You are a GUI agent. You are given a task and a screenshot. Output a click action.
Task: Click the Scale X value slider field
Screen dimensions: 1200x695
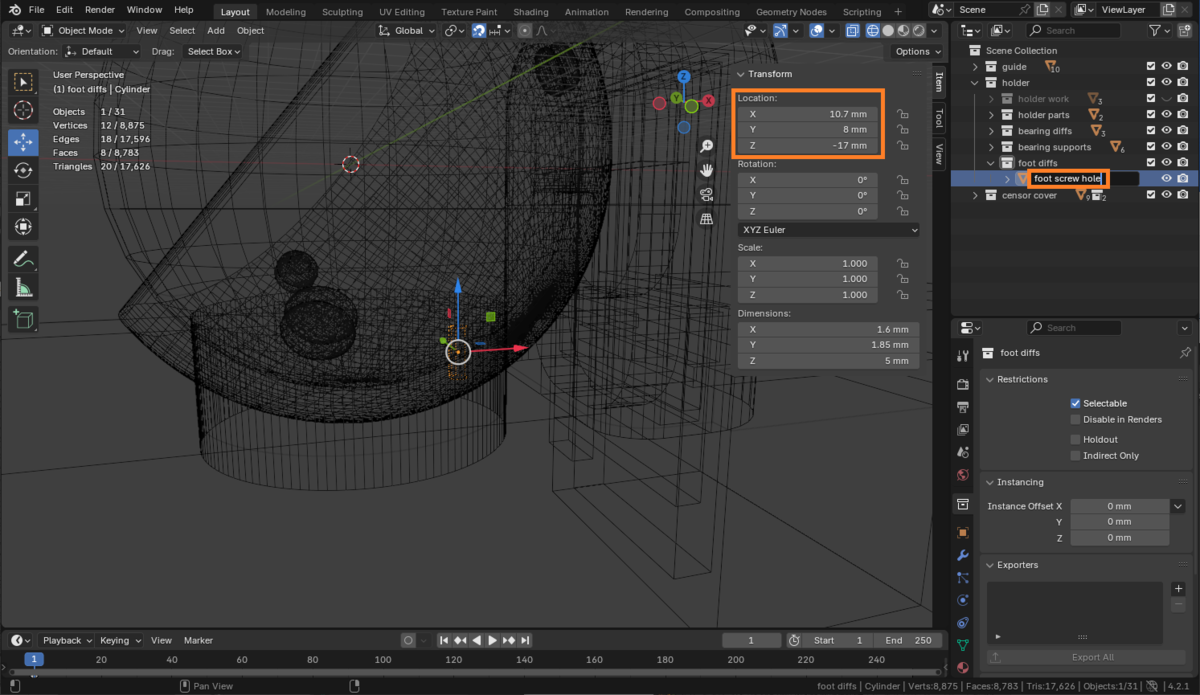tap(809, 263)
